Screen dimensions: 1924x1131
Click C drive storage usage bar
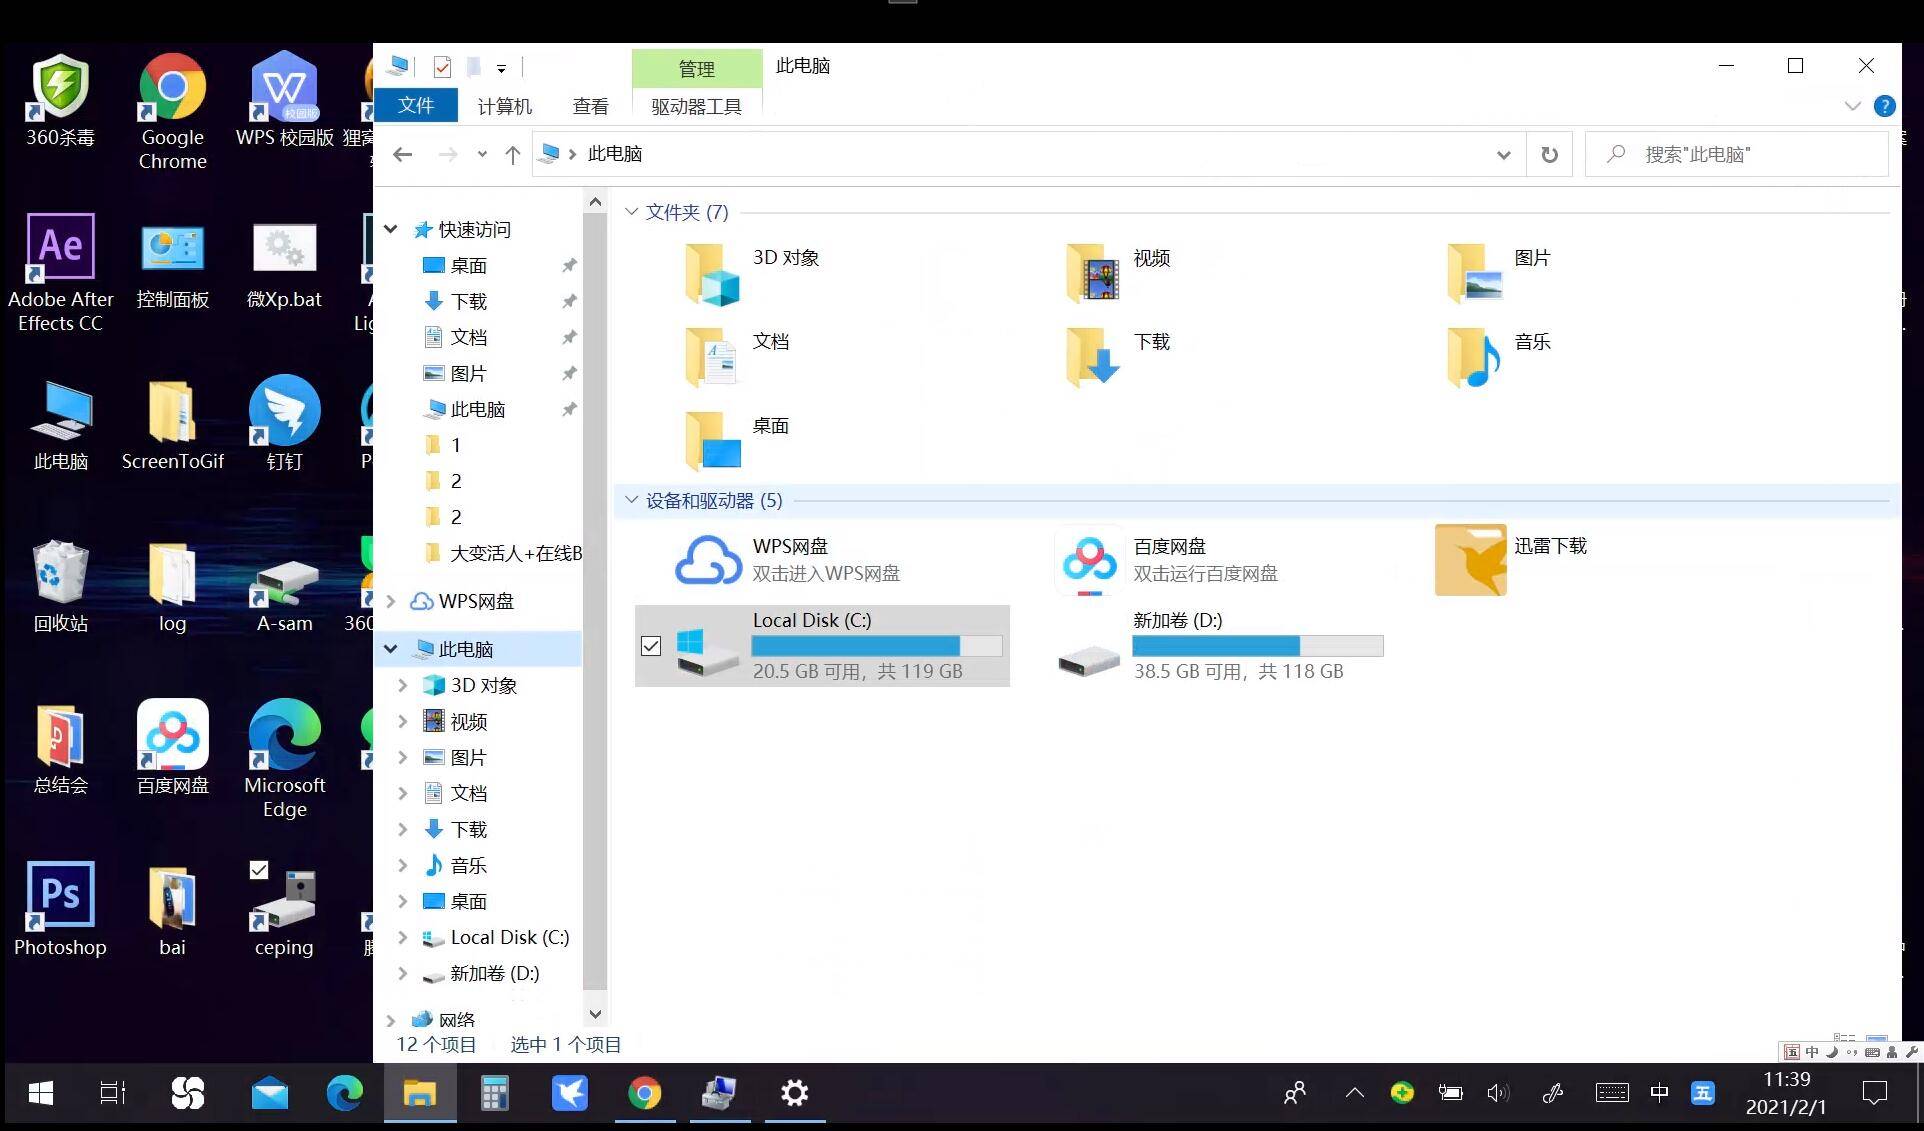click(x=878, y=646)
